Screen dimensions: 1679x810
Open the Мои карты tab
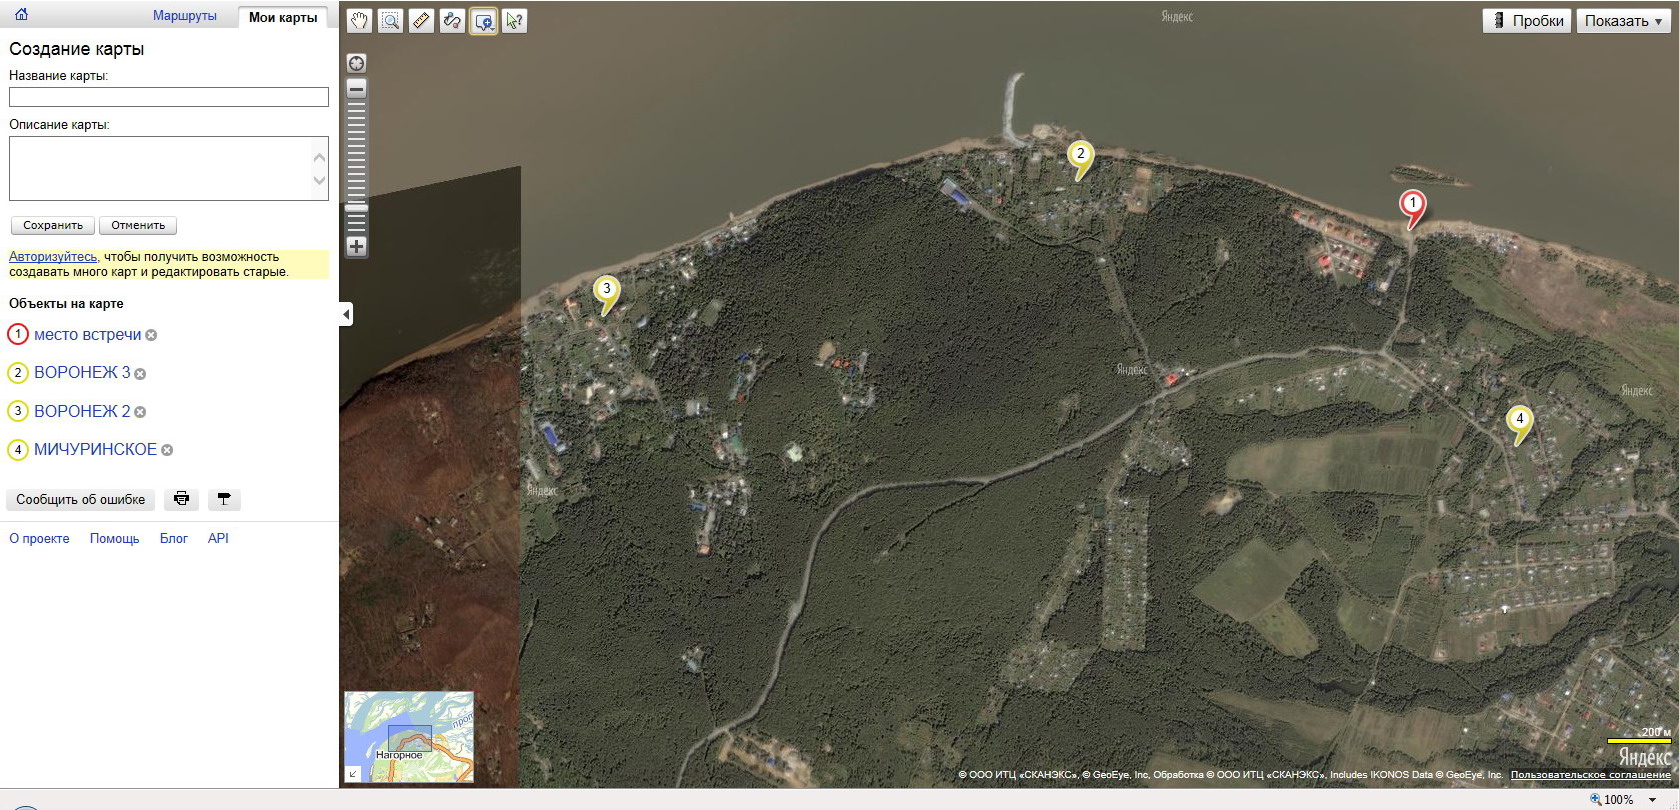pos(283,17)
